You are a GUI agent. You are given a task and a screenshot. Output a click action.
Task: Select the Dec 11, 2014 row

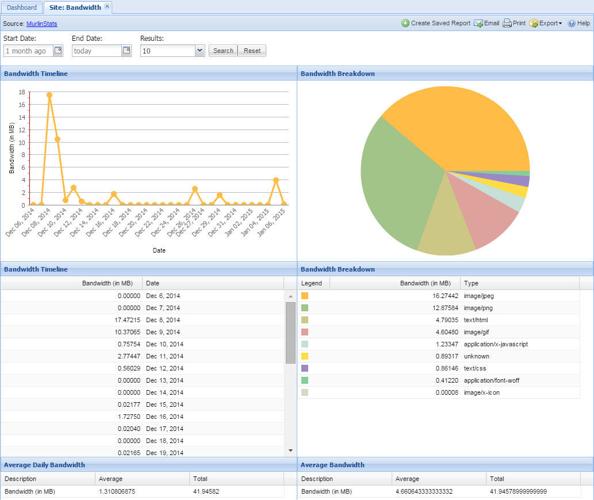142,356
